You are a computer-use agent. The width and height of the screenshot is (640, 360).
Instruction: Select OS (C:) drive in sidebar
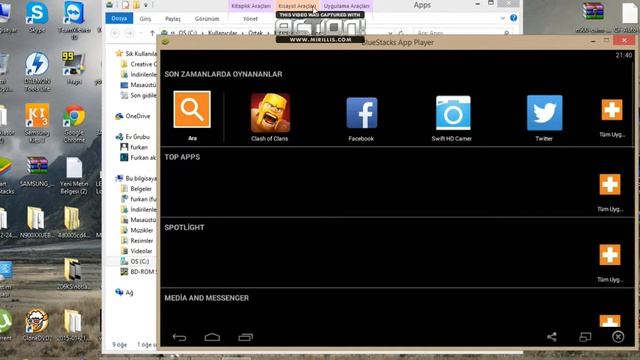click(x=135, y=261)
